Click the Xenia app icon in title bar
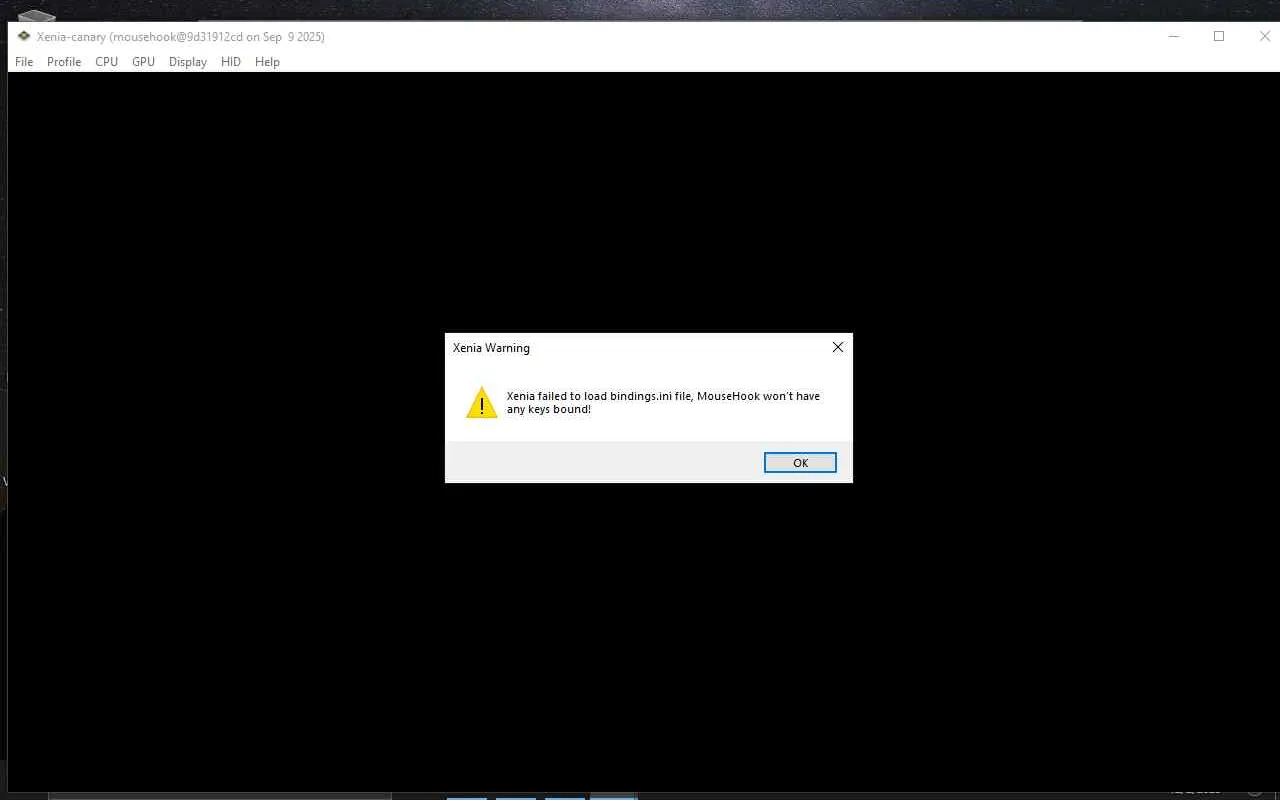The image size is (1280, 800). [x=24, y=36]
